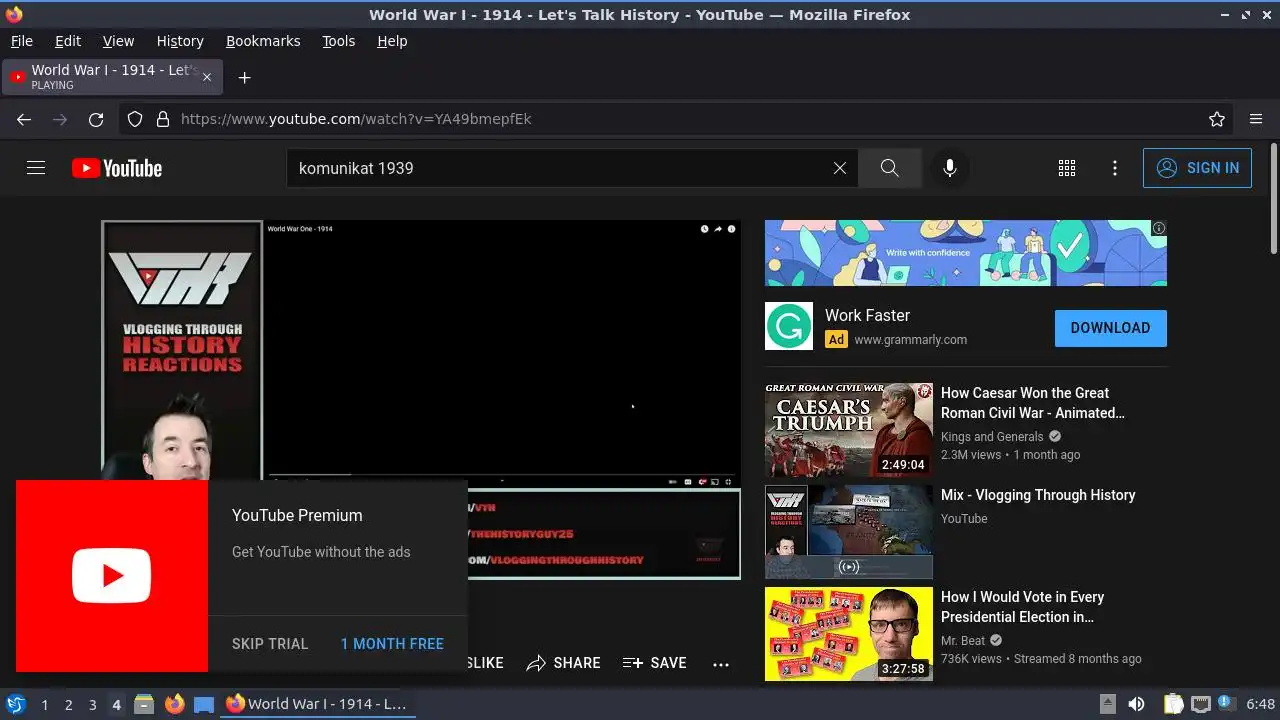Screen dimensions: 1280x720
Task: Switch to workspace 3
Action: pos(92,705)
